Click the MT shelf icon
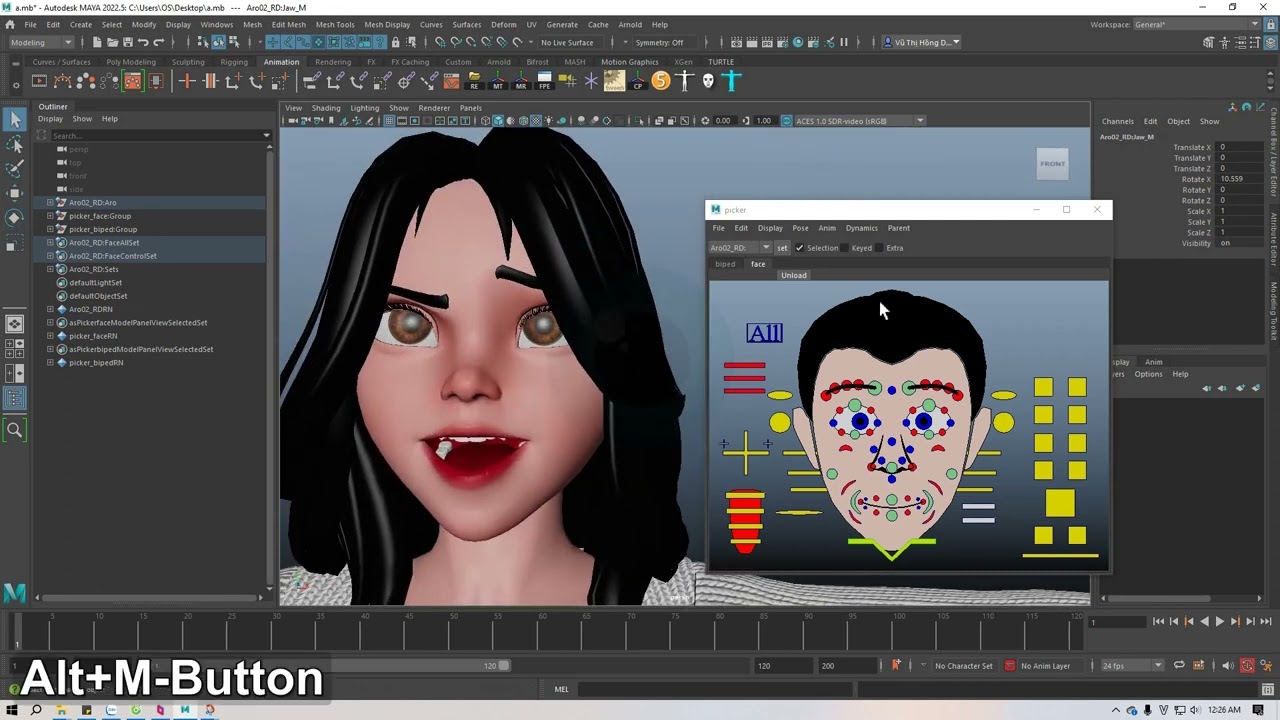This screenshot has width=1280, height=720. click(x=497, y=81)
